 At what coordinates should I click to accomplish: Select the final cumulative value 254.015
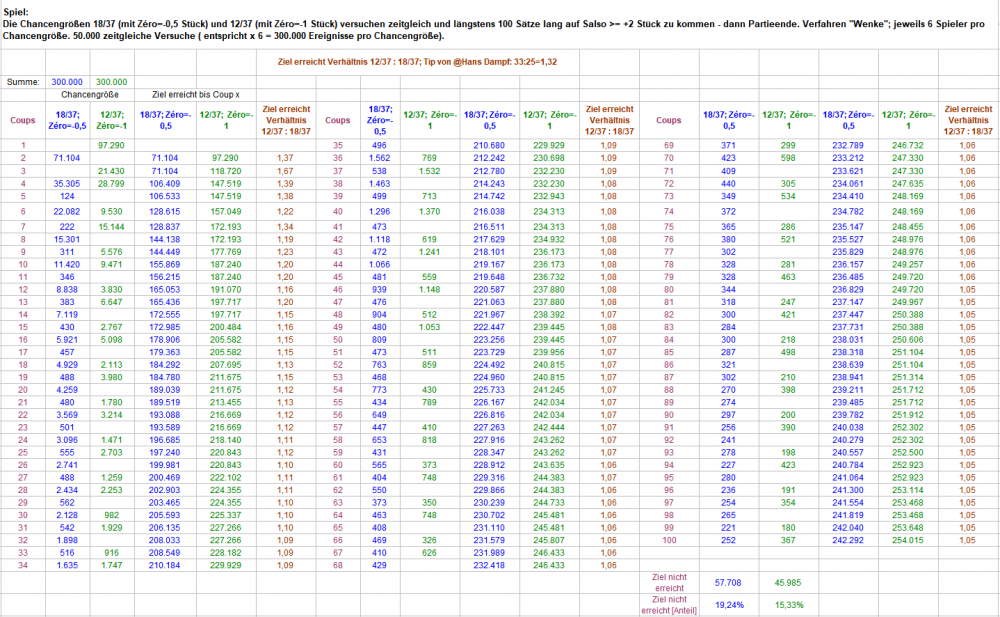908,540
